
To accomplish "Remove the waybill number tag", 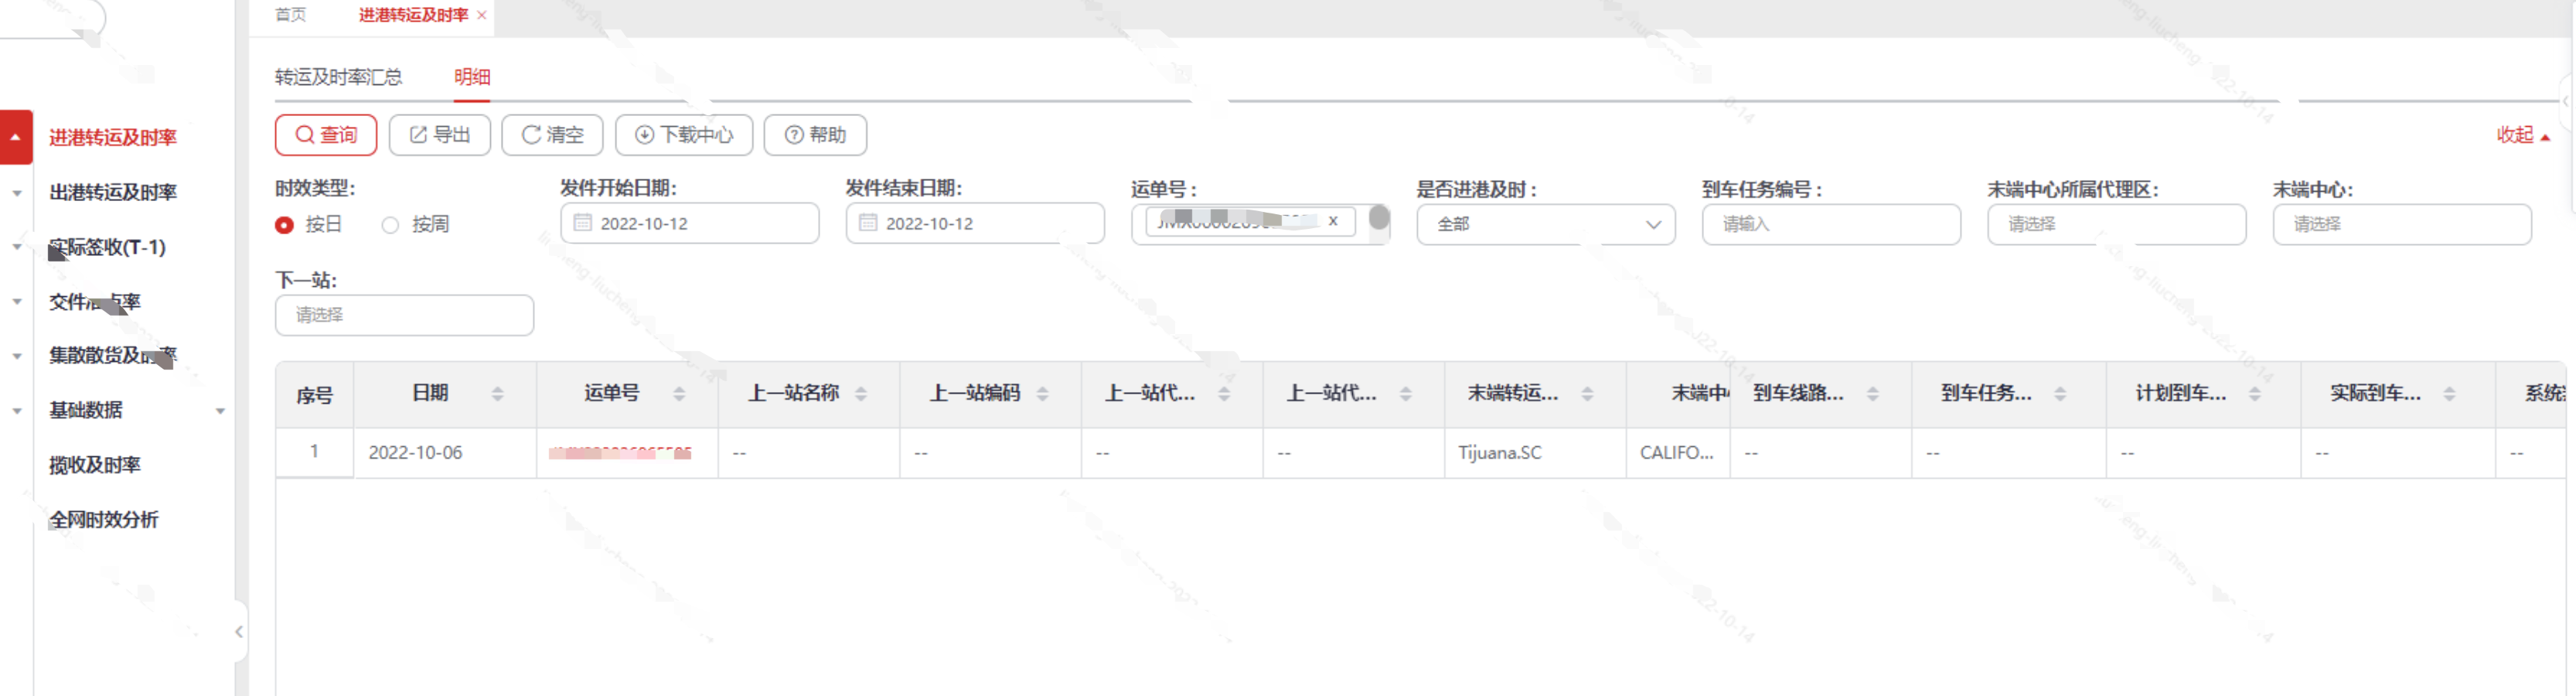I will point(1333,221).
